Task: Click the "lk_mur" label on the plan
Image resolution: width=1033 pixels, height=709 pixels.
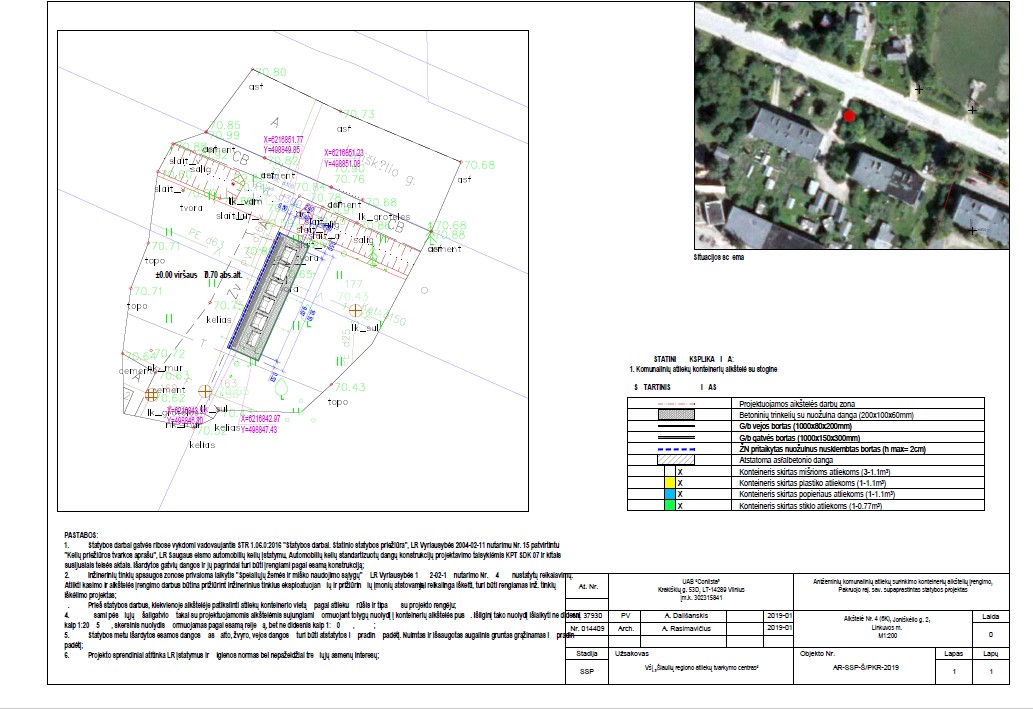Action: pyautogui.click(x=165, y=368)
